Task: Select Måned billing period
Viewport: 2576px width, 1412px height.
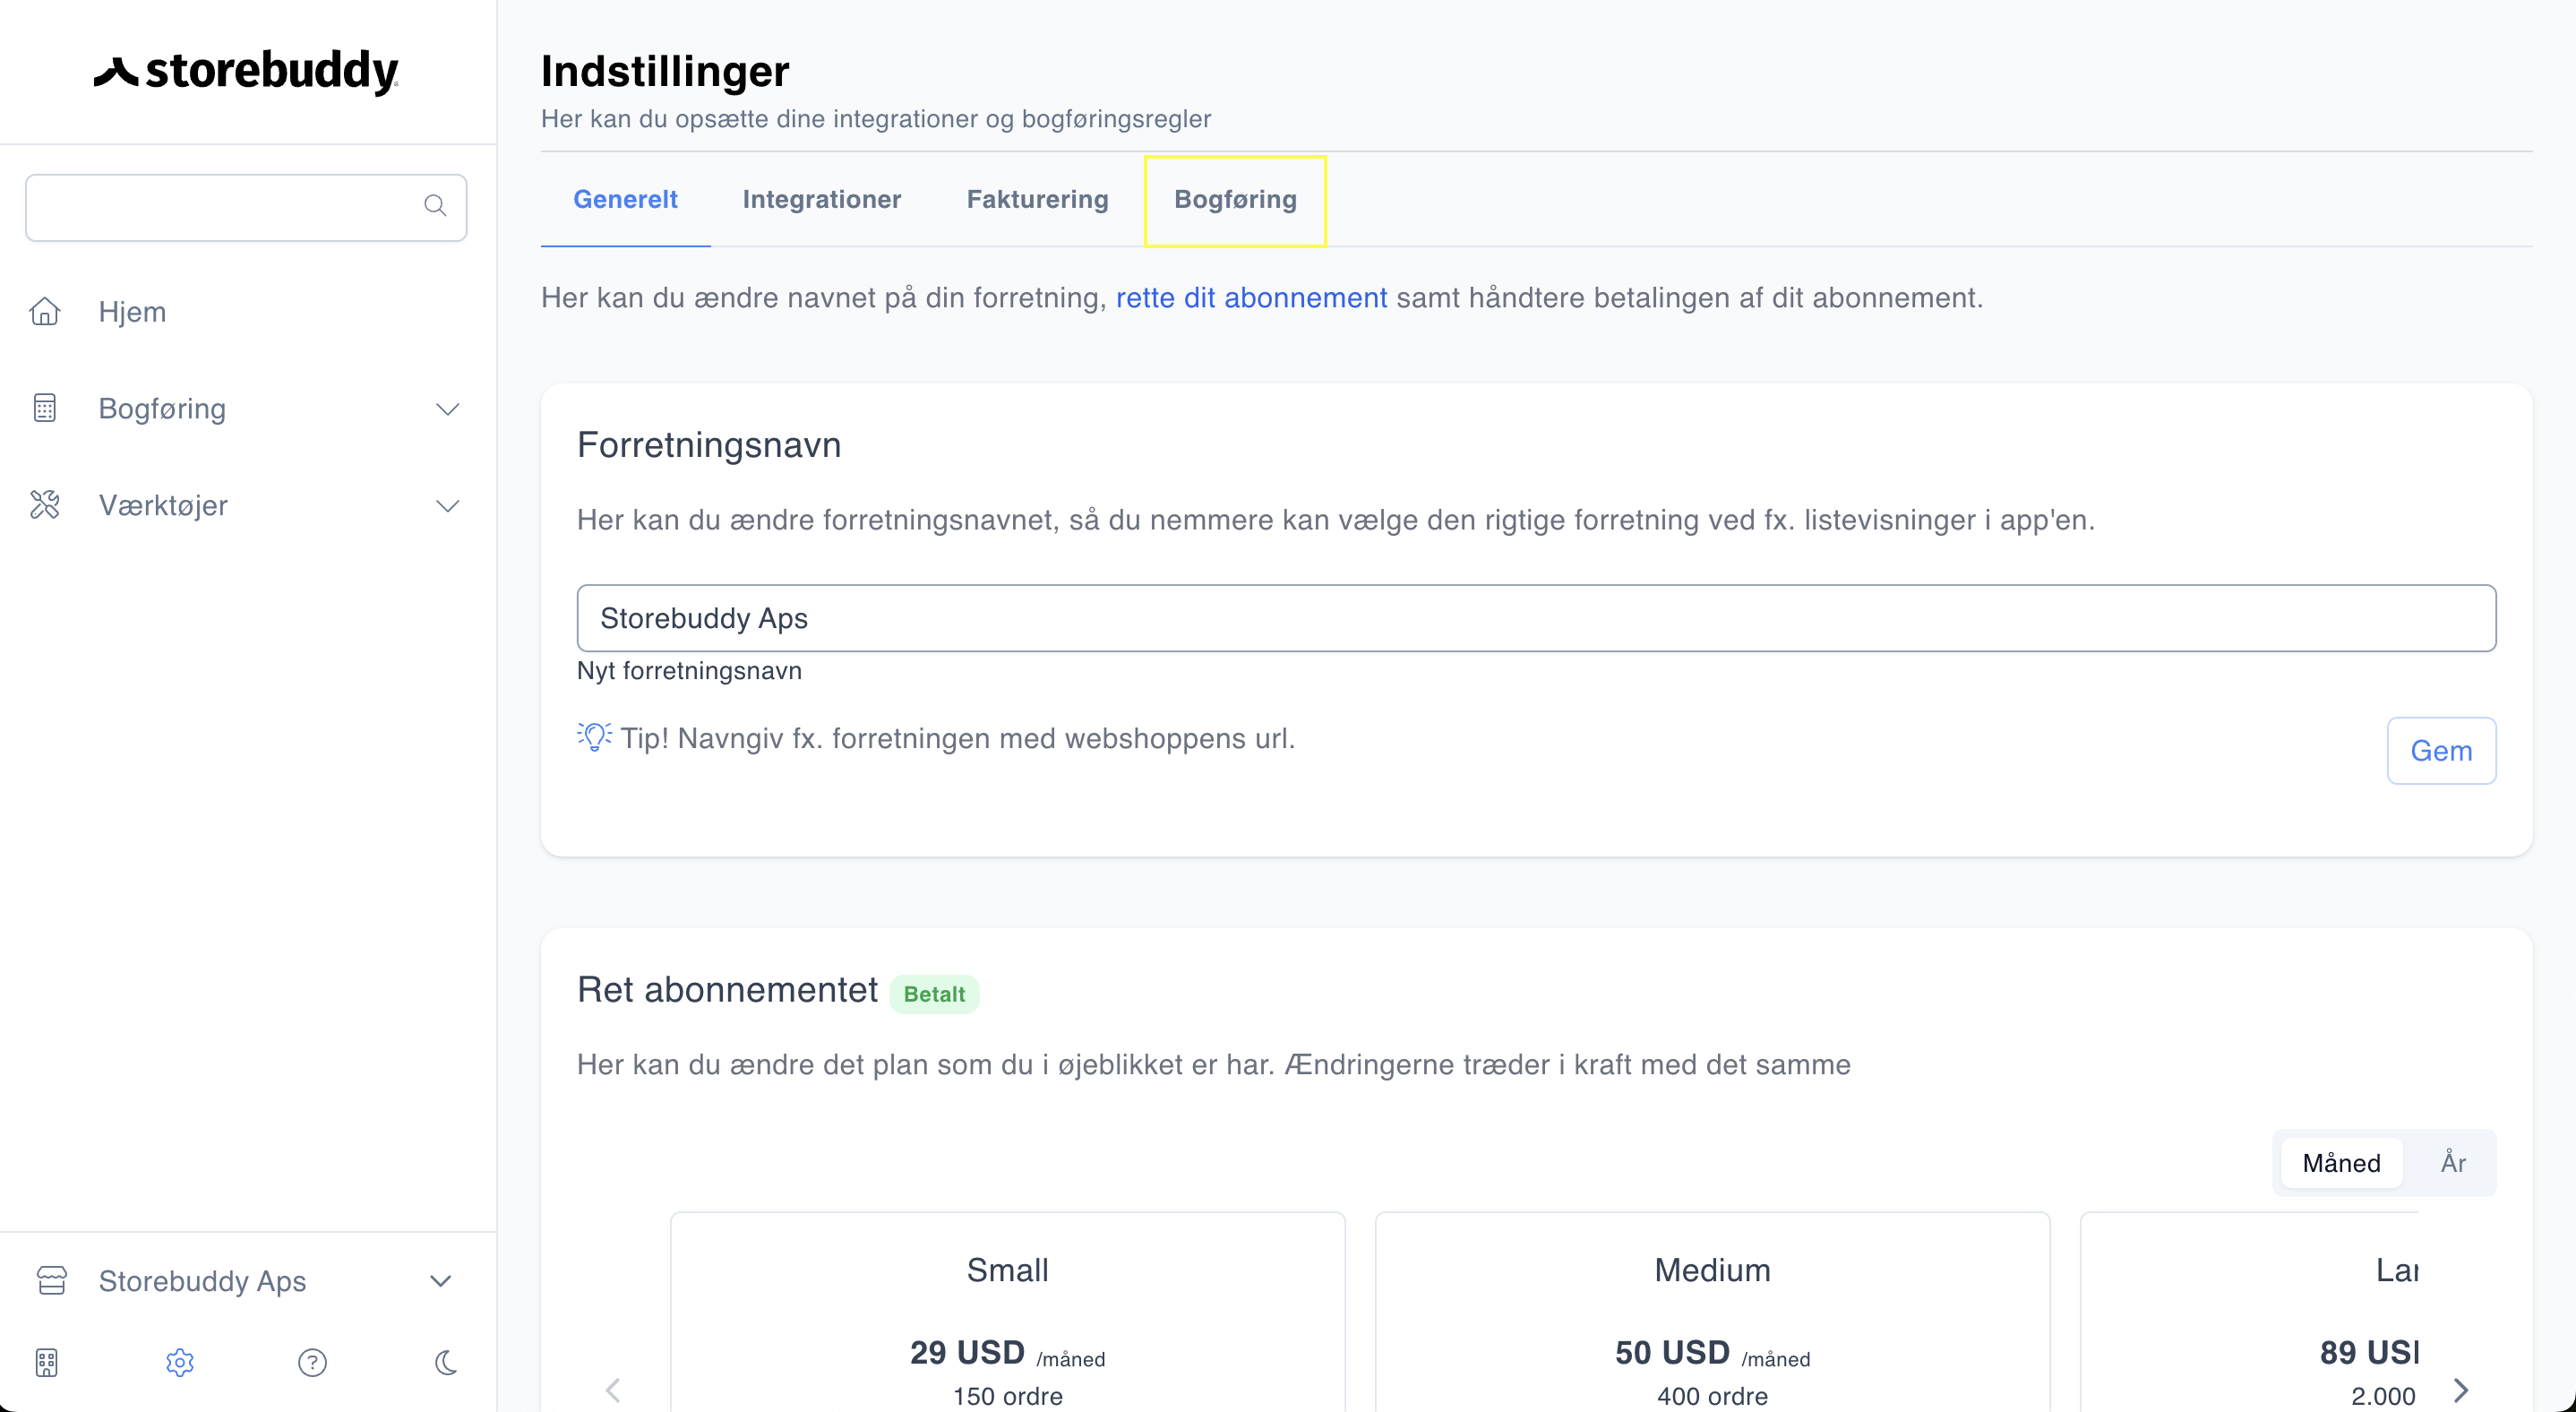Action: point(2341,1163)
